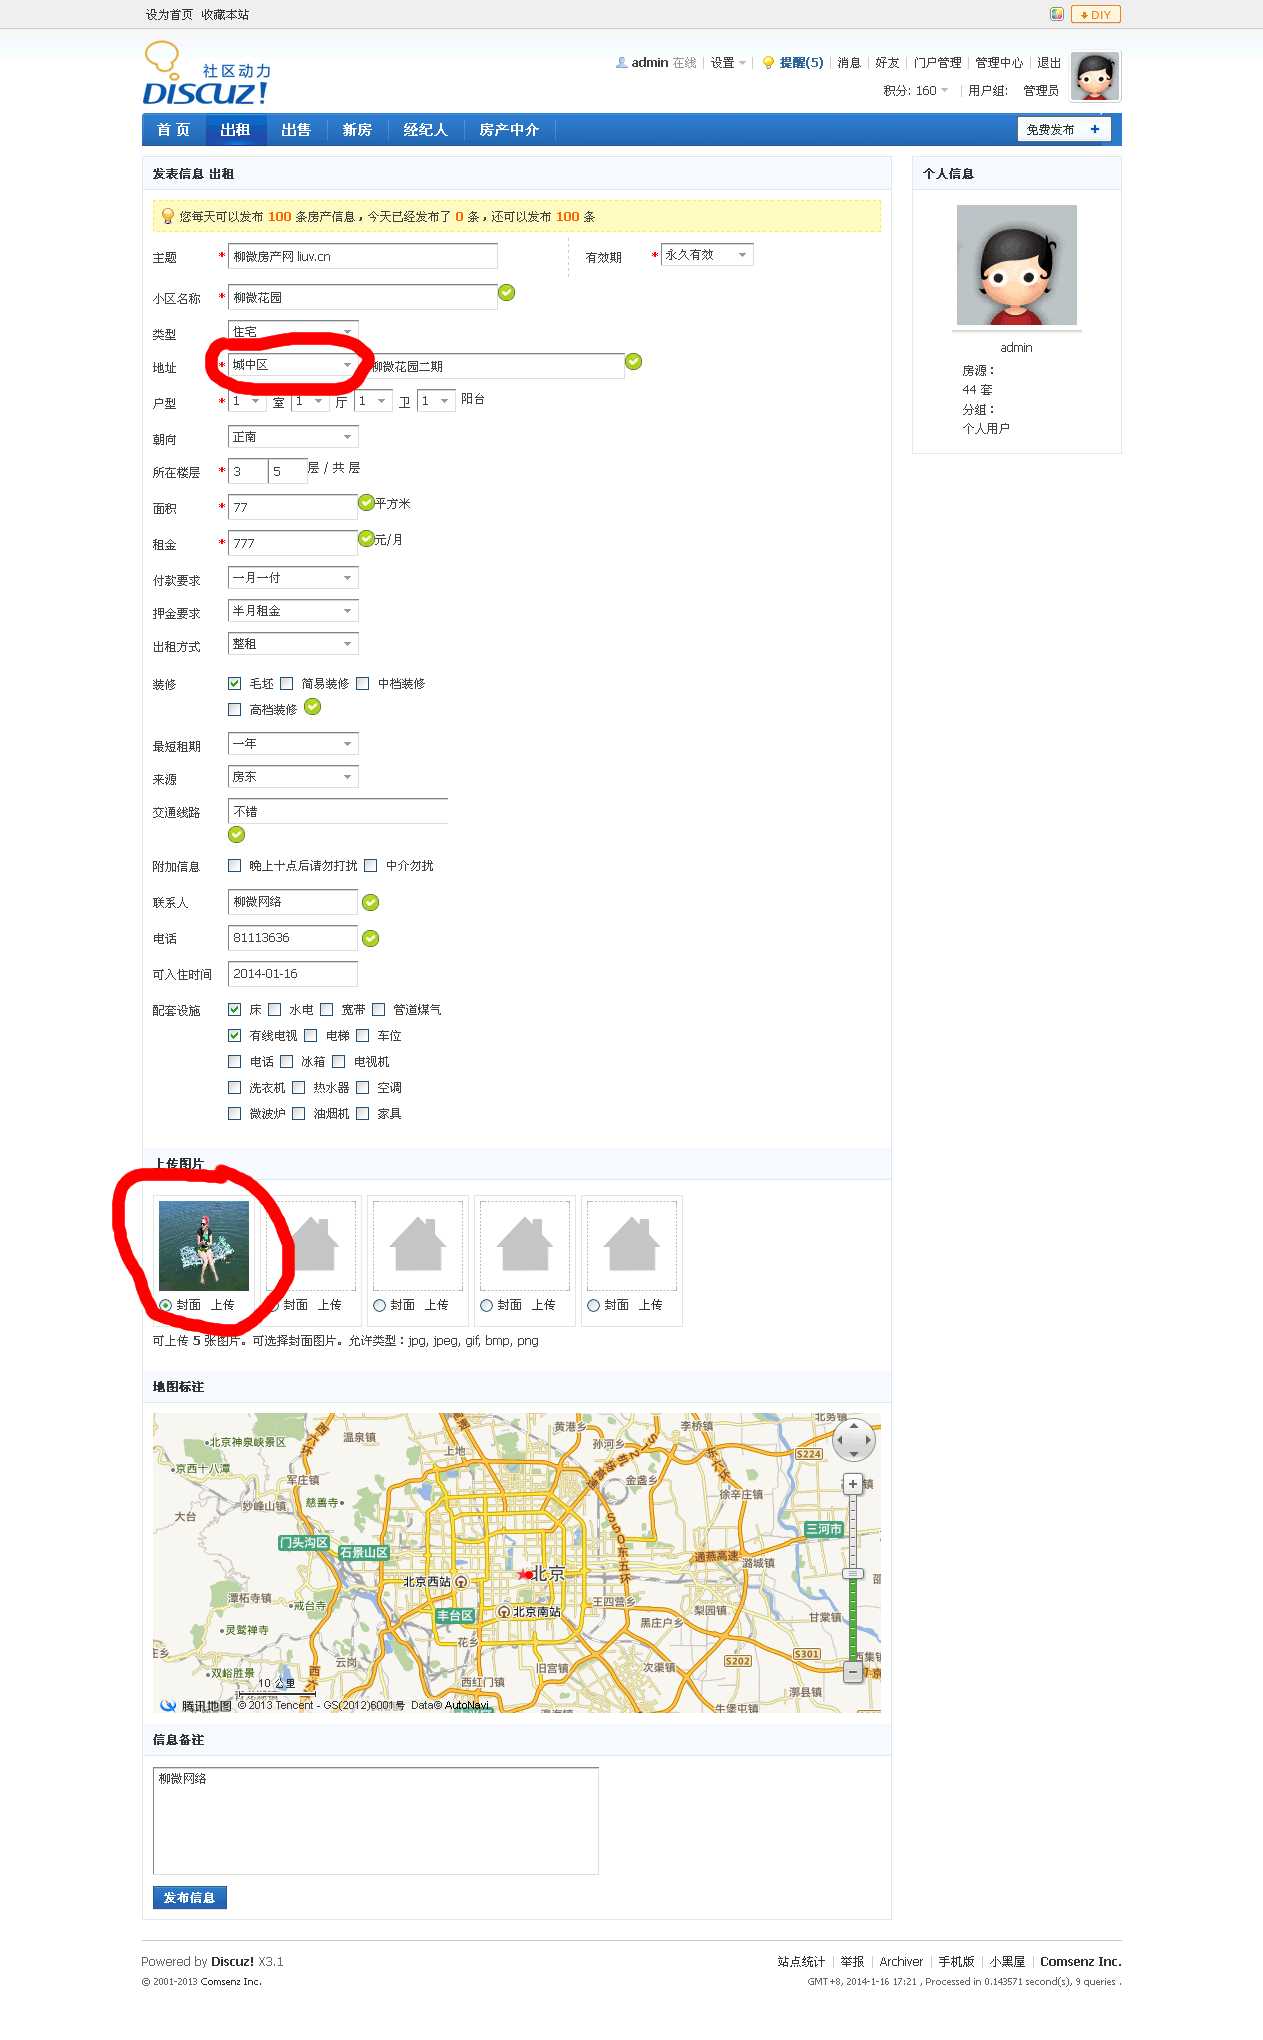Screen dimensions: 1263x2040
Task: Click the red Beijing map marker
Action: [x=525, y=1573]
